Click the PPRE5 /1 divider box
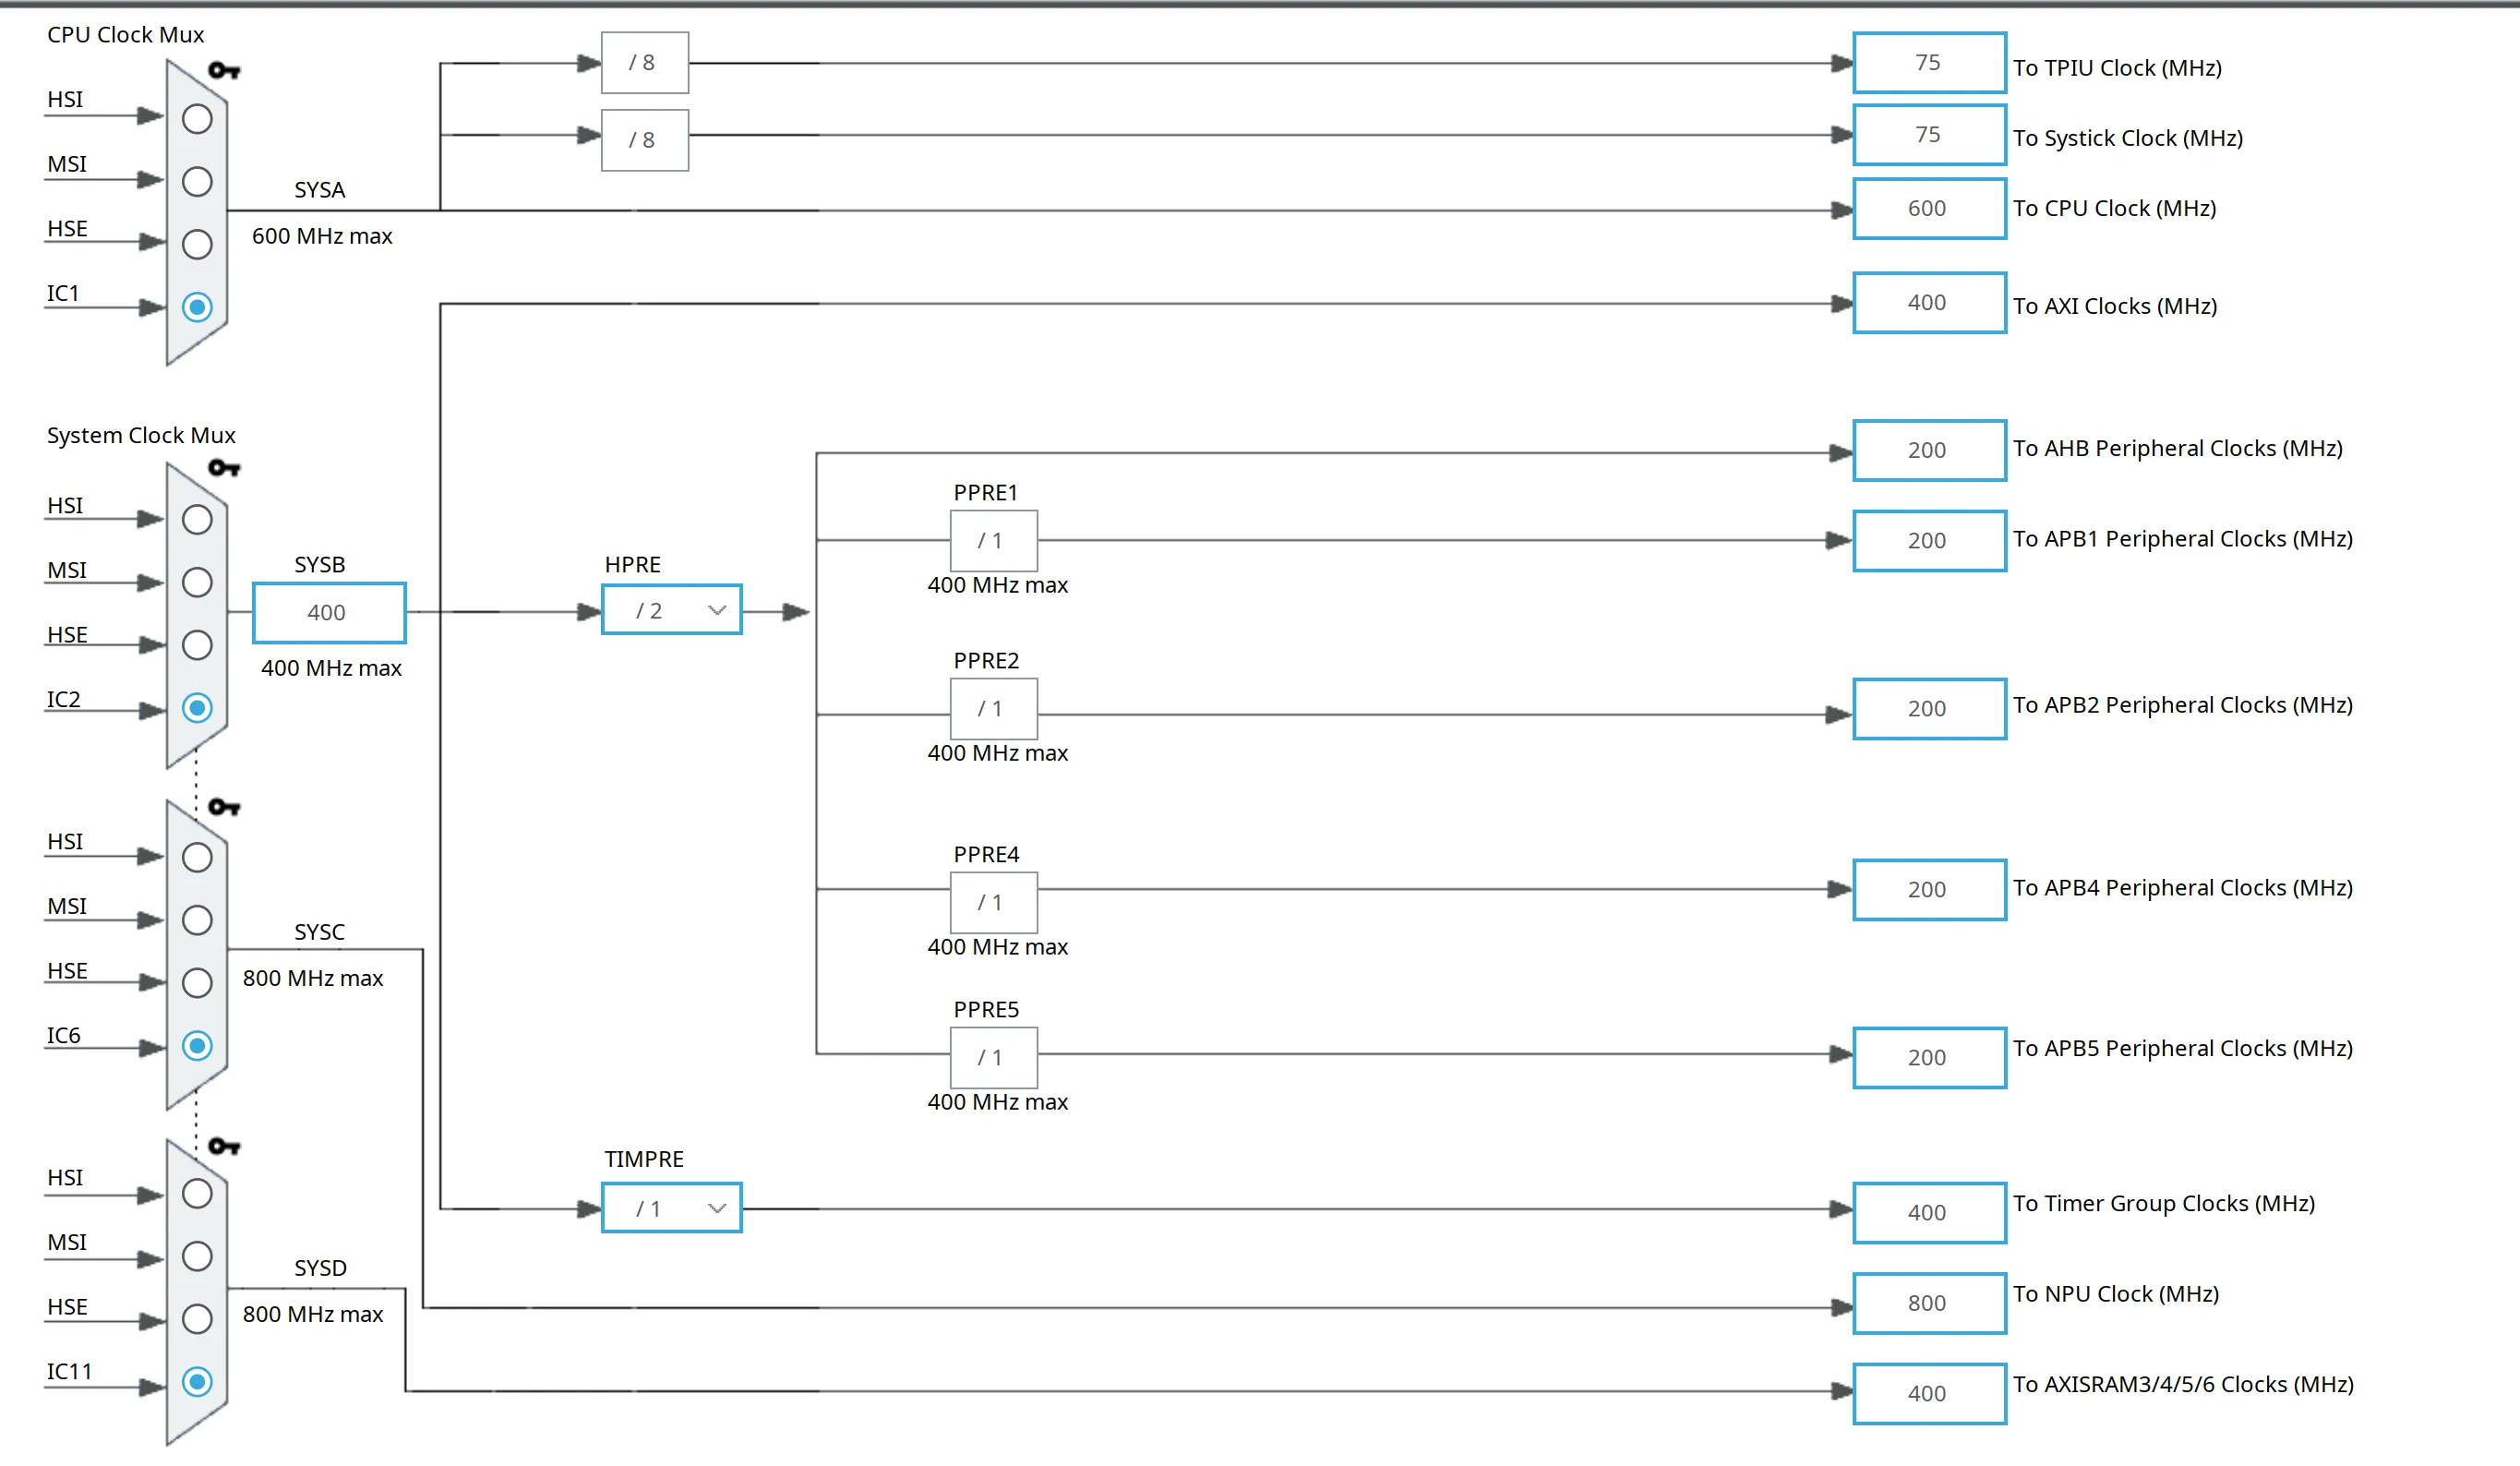Viewport: 2520px width, 1466px height. point(993,1058)
